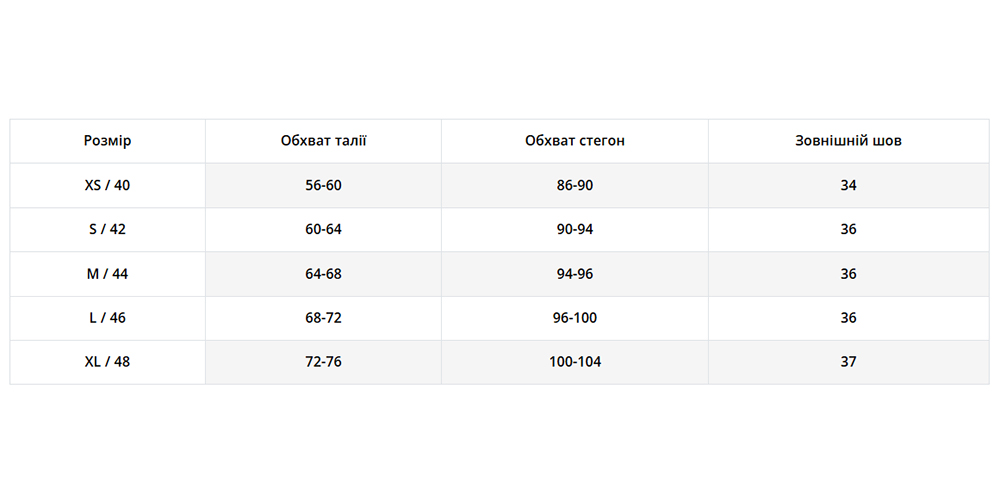
Task: Click hip value 94-96
Action: click(575, 274)
